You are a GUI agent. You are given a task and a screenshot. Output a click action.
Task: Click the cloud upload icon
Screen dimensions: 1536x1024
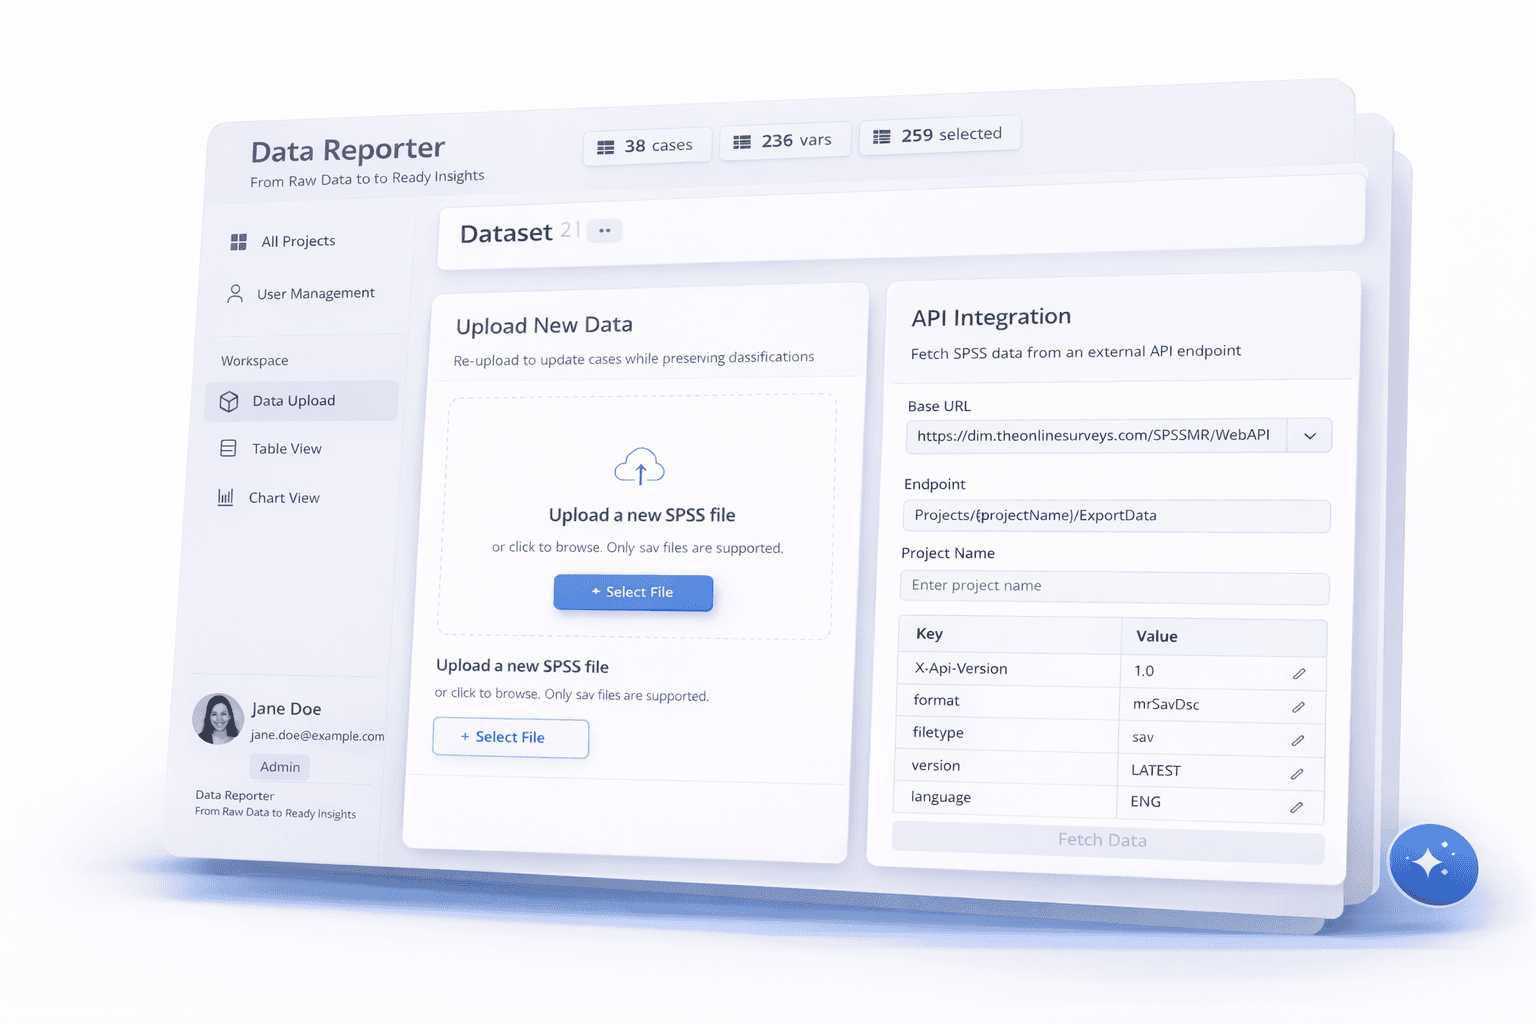(x=640, y=467)
